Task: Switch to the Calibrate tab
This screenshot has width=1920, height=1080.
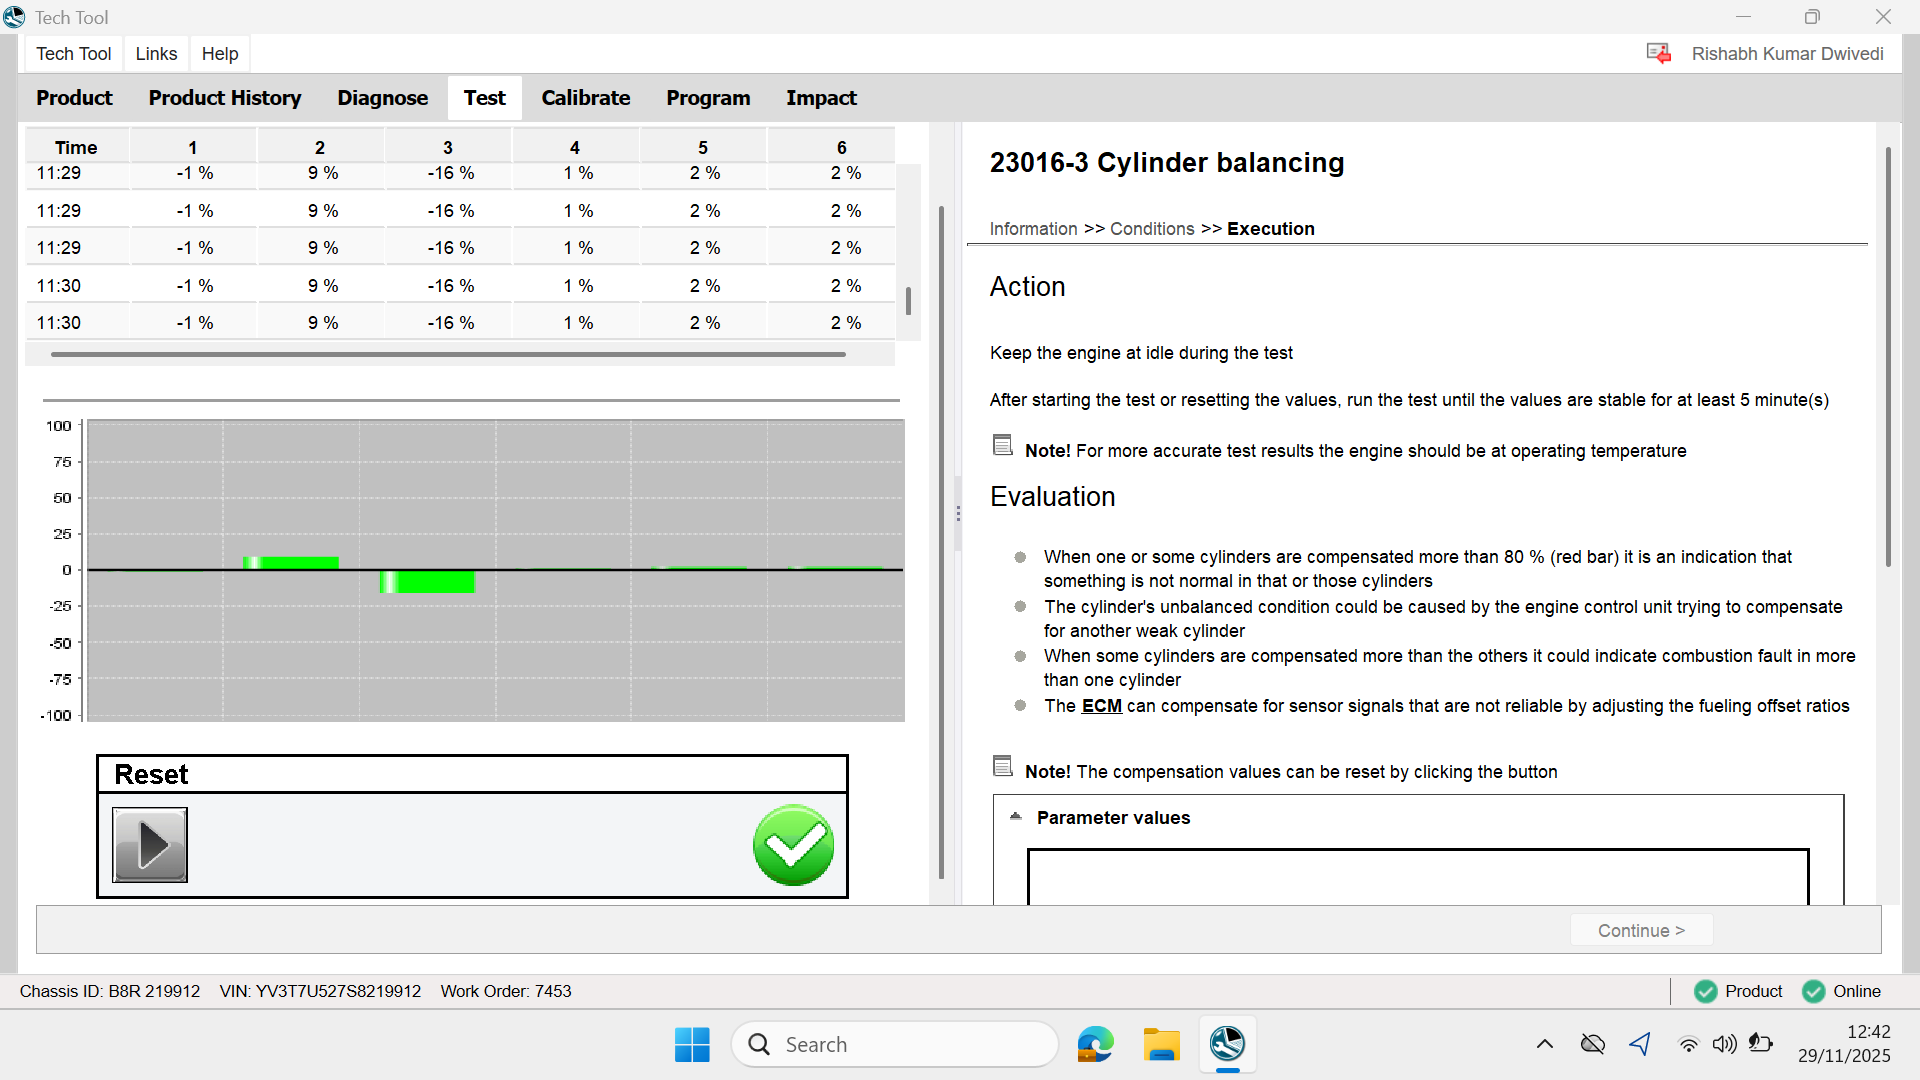Action: coord(586,98)
